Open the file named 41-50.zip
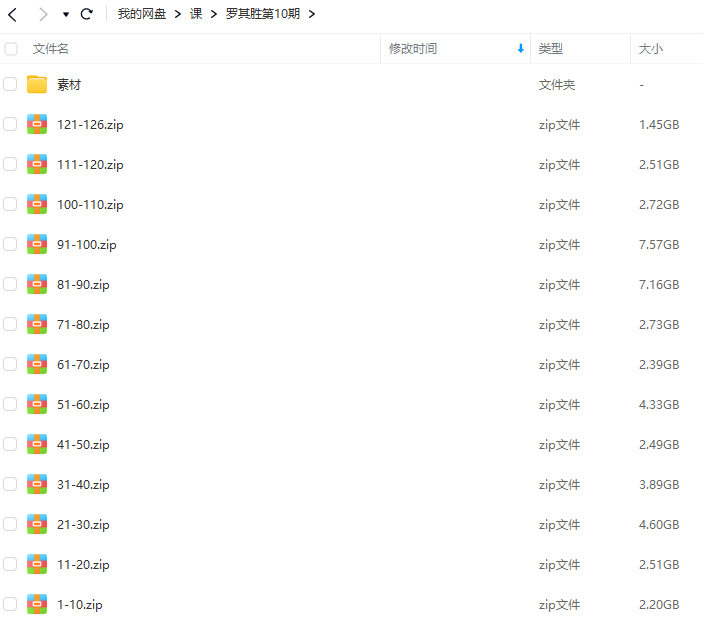The image size is (703, 625). click(83, 444)
